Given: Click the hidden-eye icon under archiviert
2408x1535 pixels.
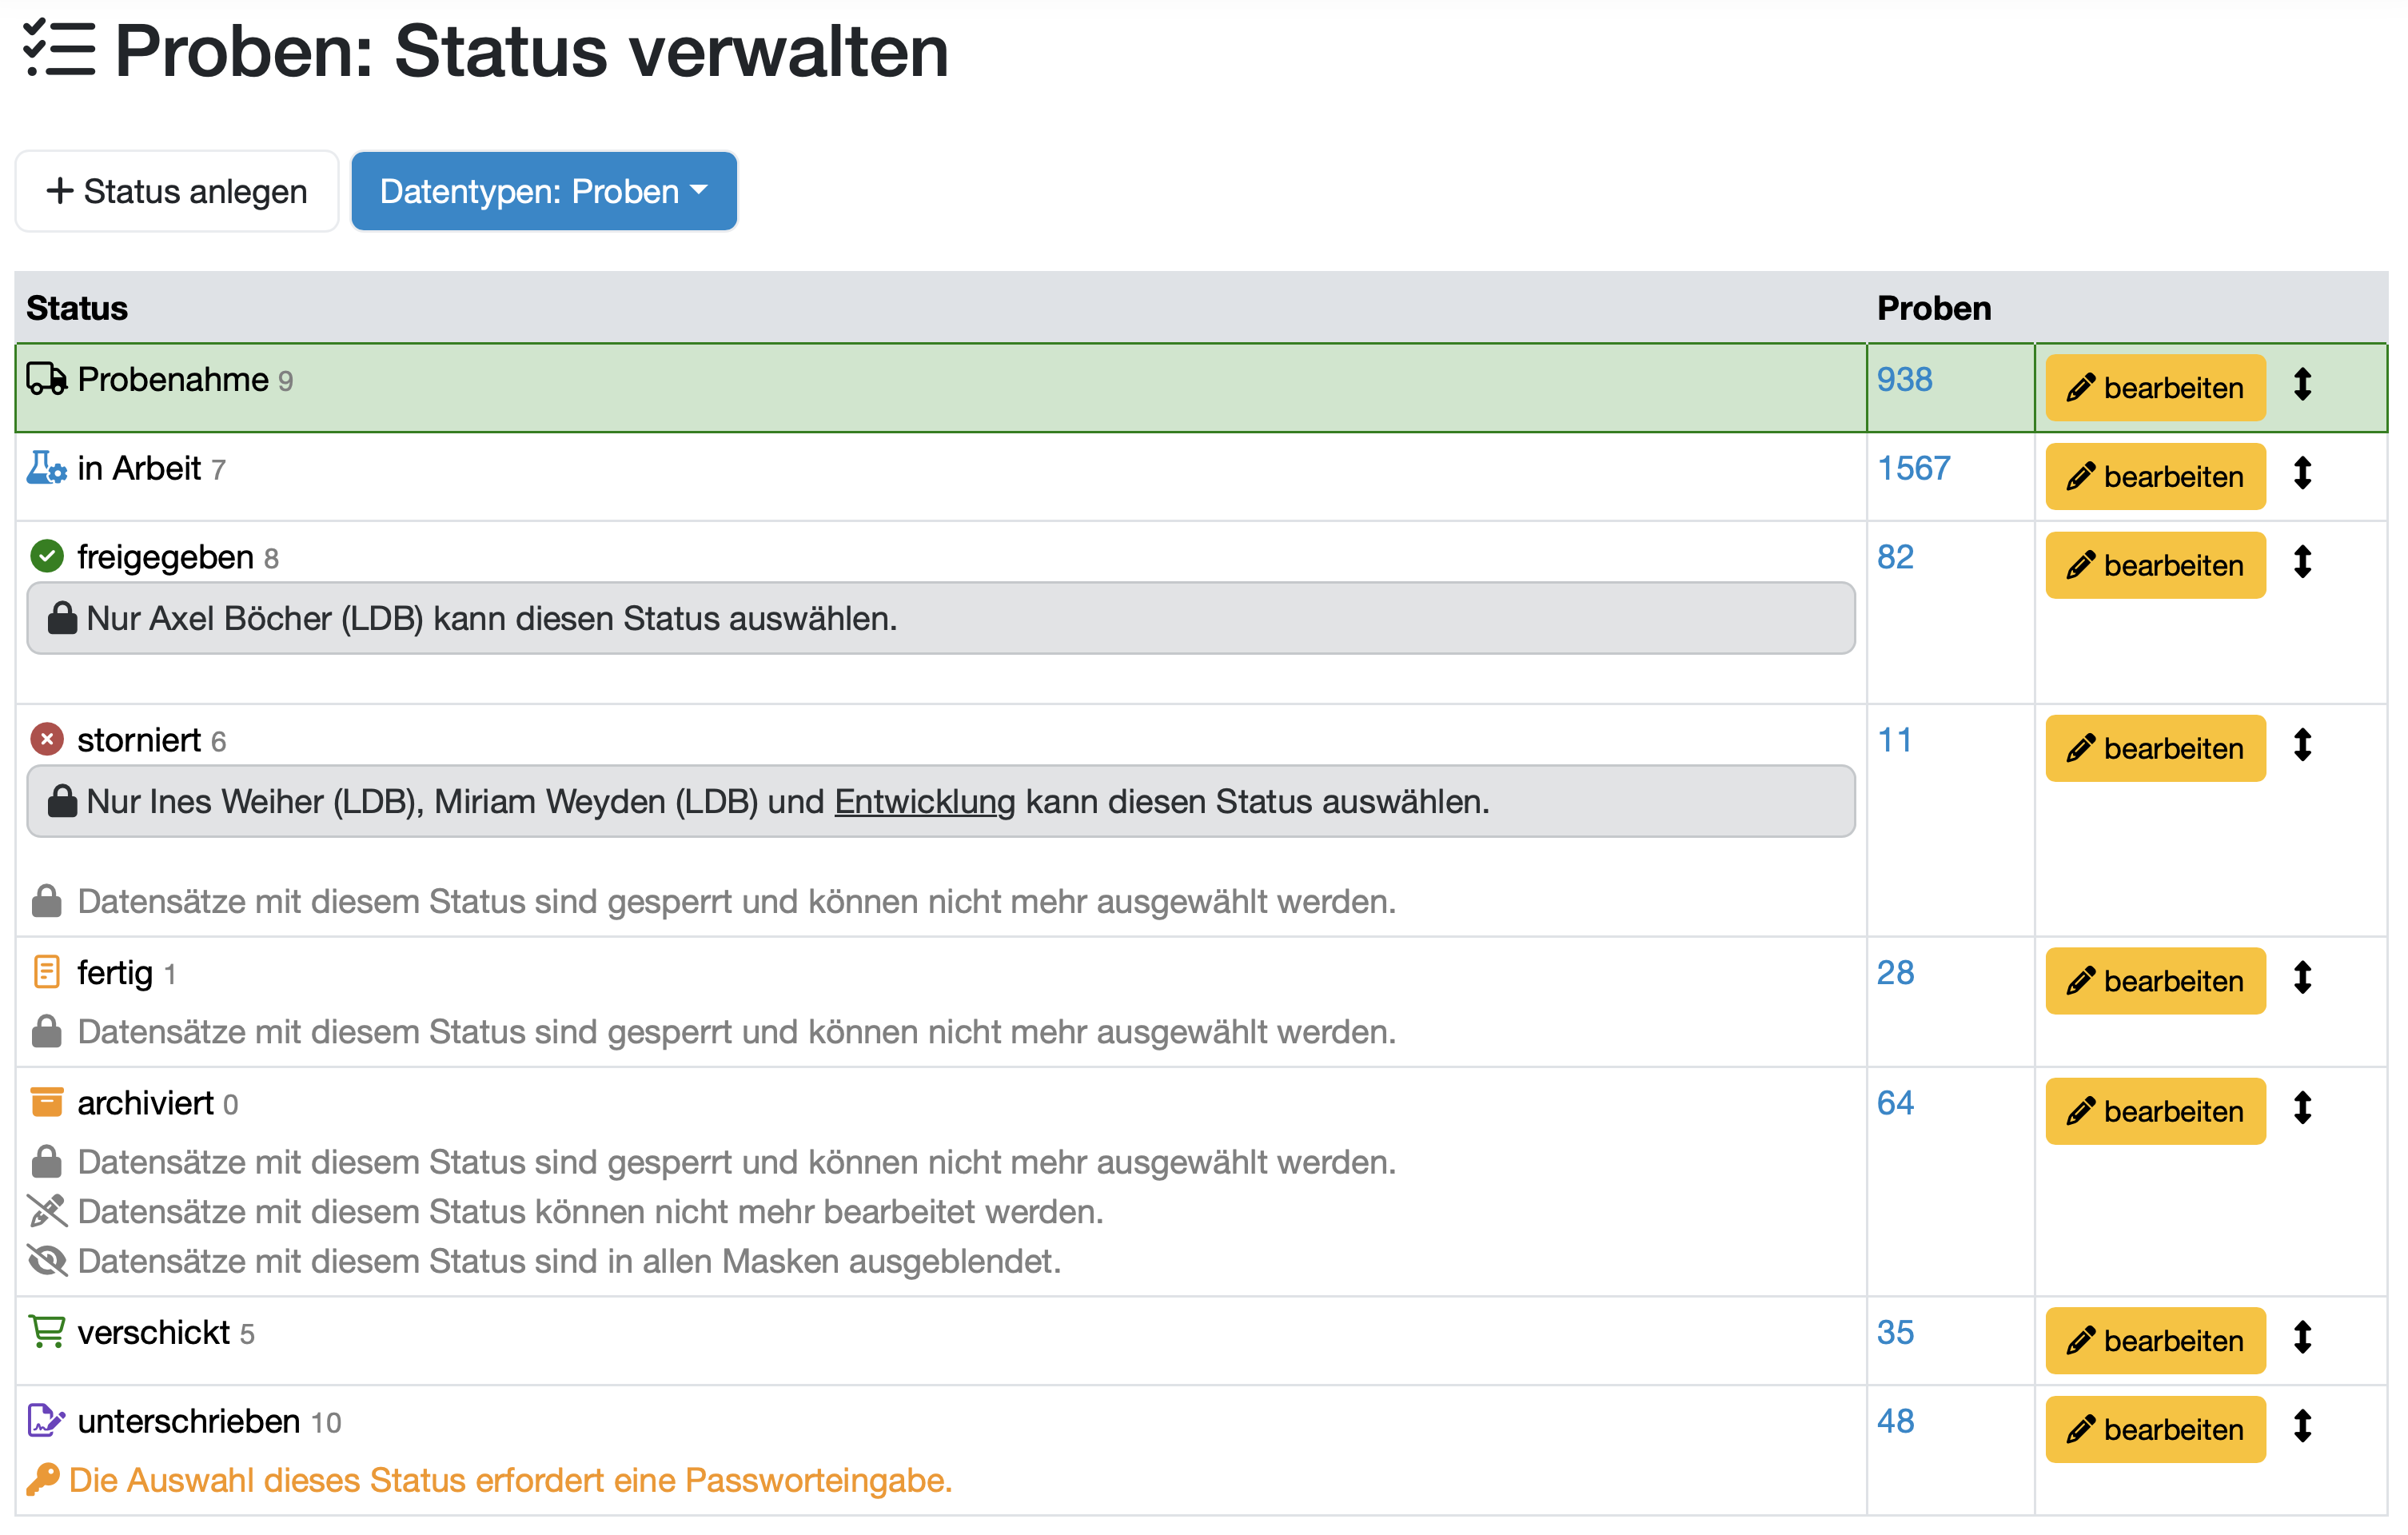Looking at the screenshot, I should point(46,1261).
